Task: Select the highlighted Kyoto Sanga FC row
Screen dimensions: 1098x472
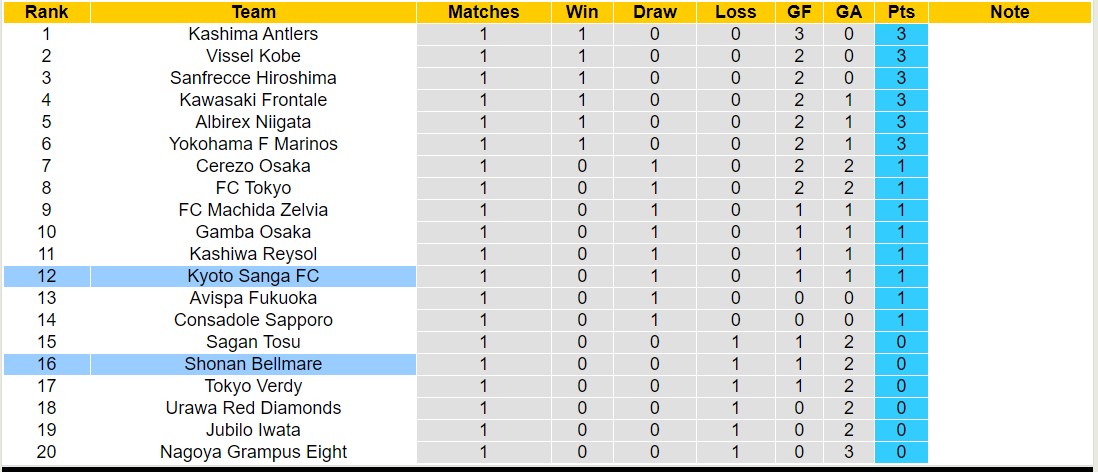Action: (x=253, y=276)
